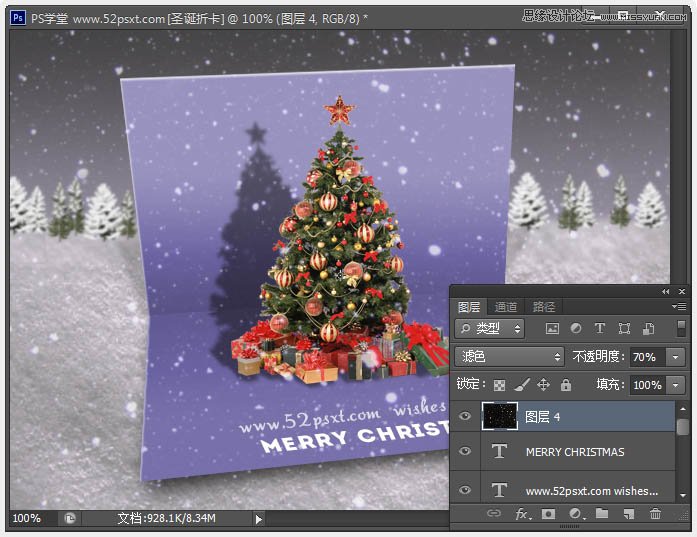697x537 pixels.
Task: Filter layers by adjustment layer icon
Action: 576,329
